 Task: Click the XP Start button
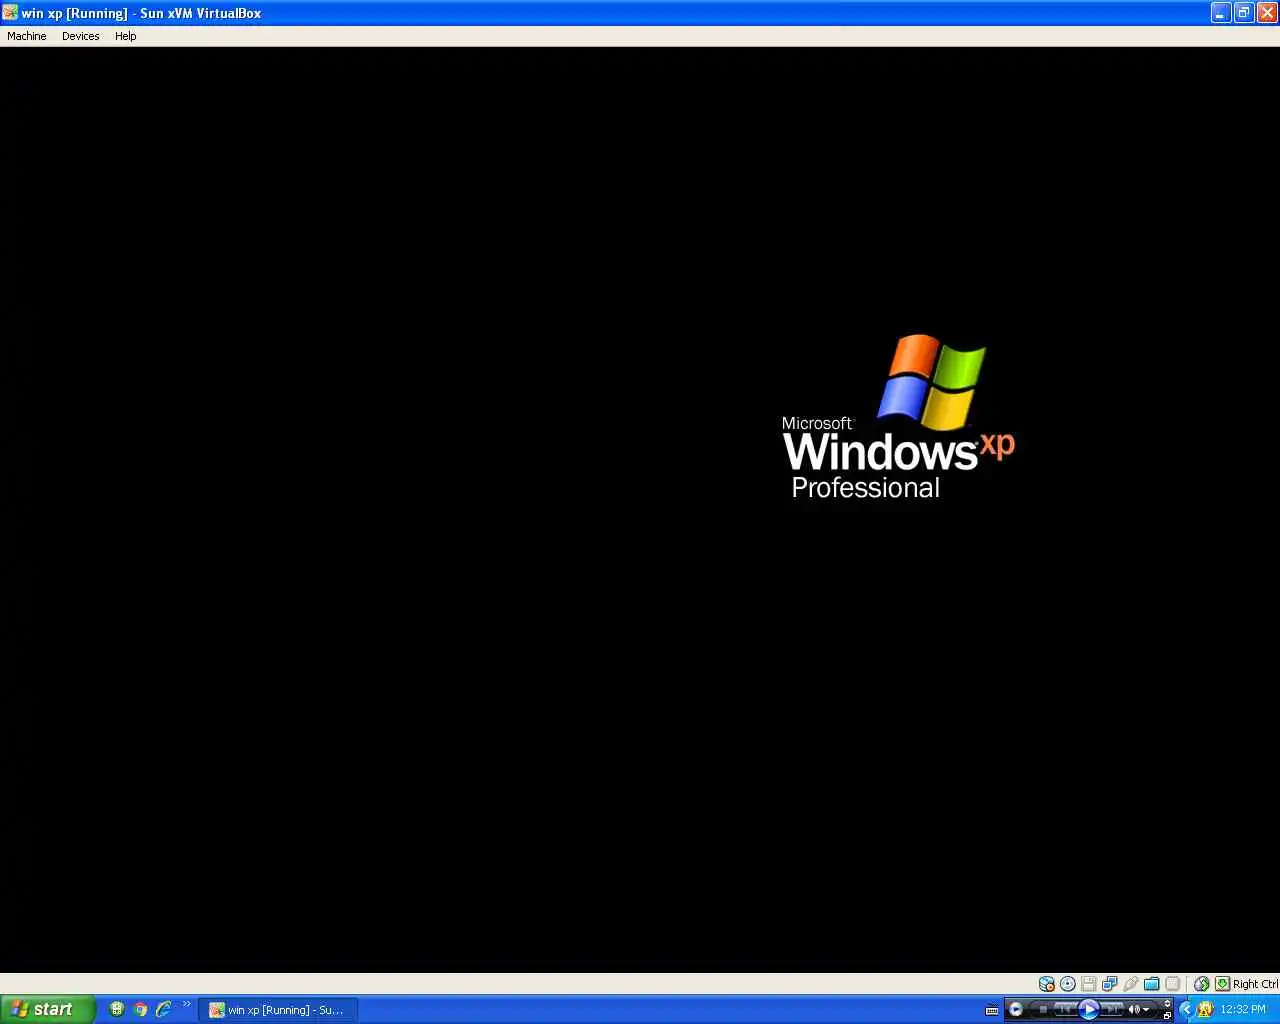pos(47,1009)
